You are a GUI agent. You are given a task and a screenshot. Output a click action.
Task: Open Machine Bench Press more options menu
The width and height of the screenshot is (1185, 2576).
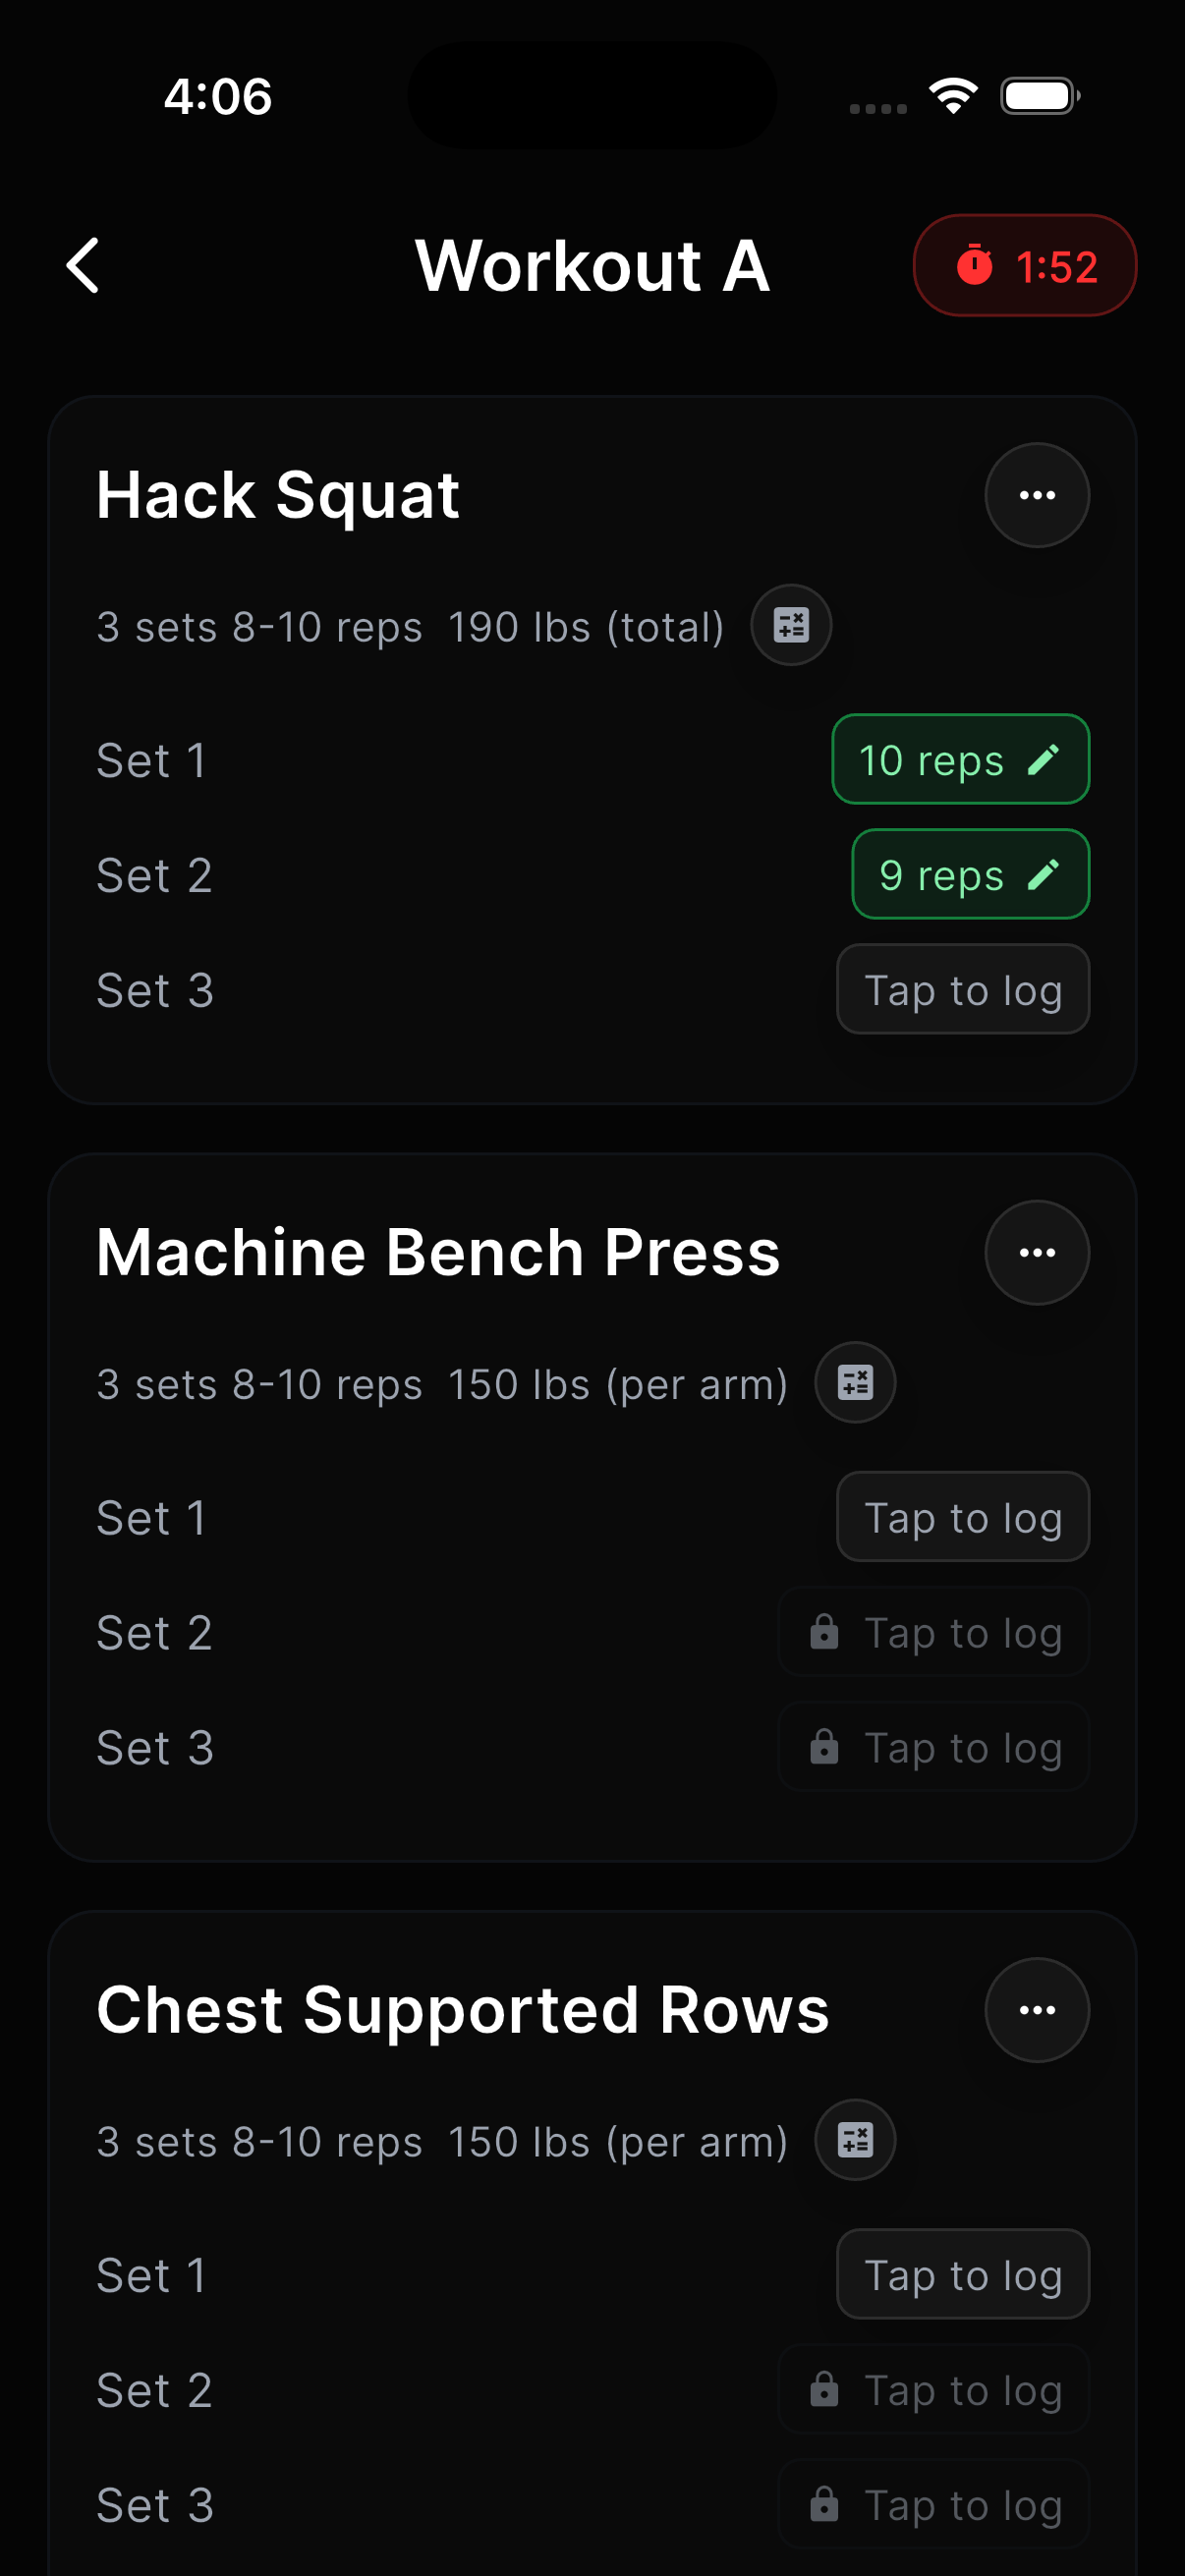pos(1036,1252)
